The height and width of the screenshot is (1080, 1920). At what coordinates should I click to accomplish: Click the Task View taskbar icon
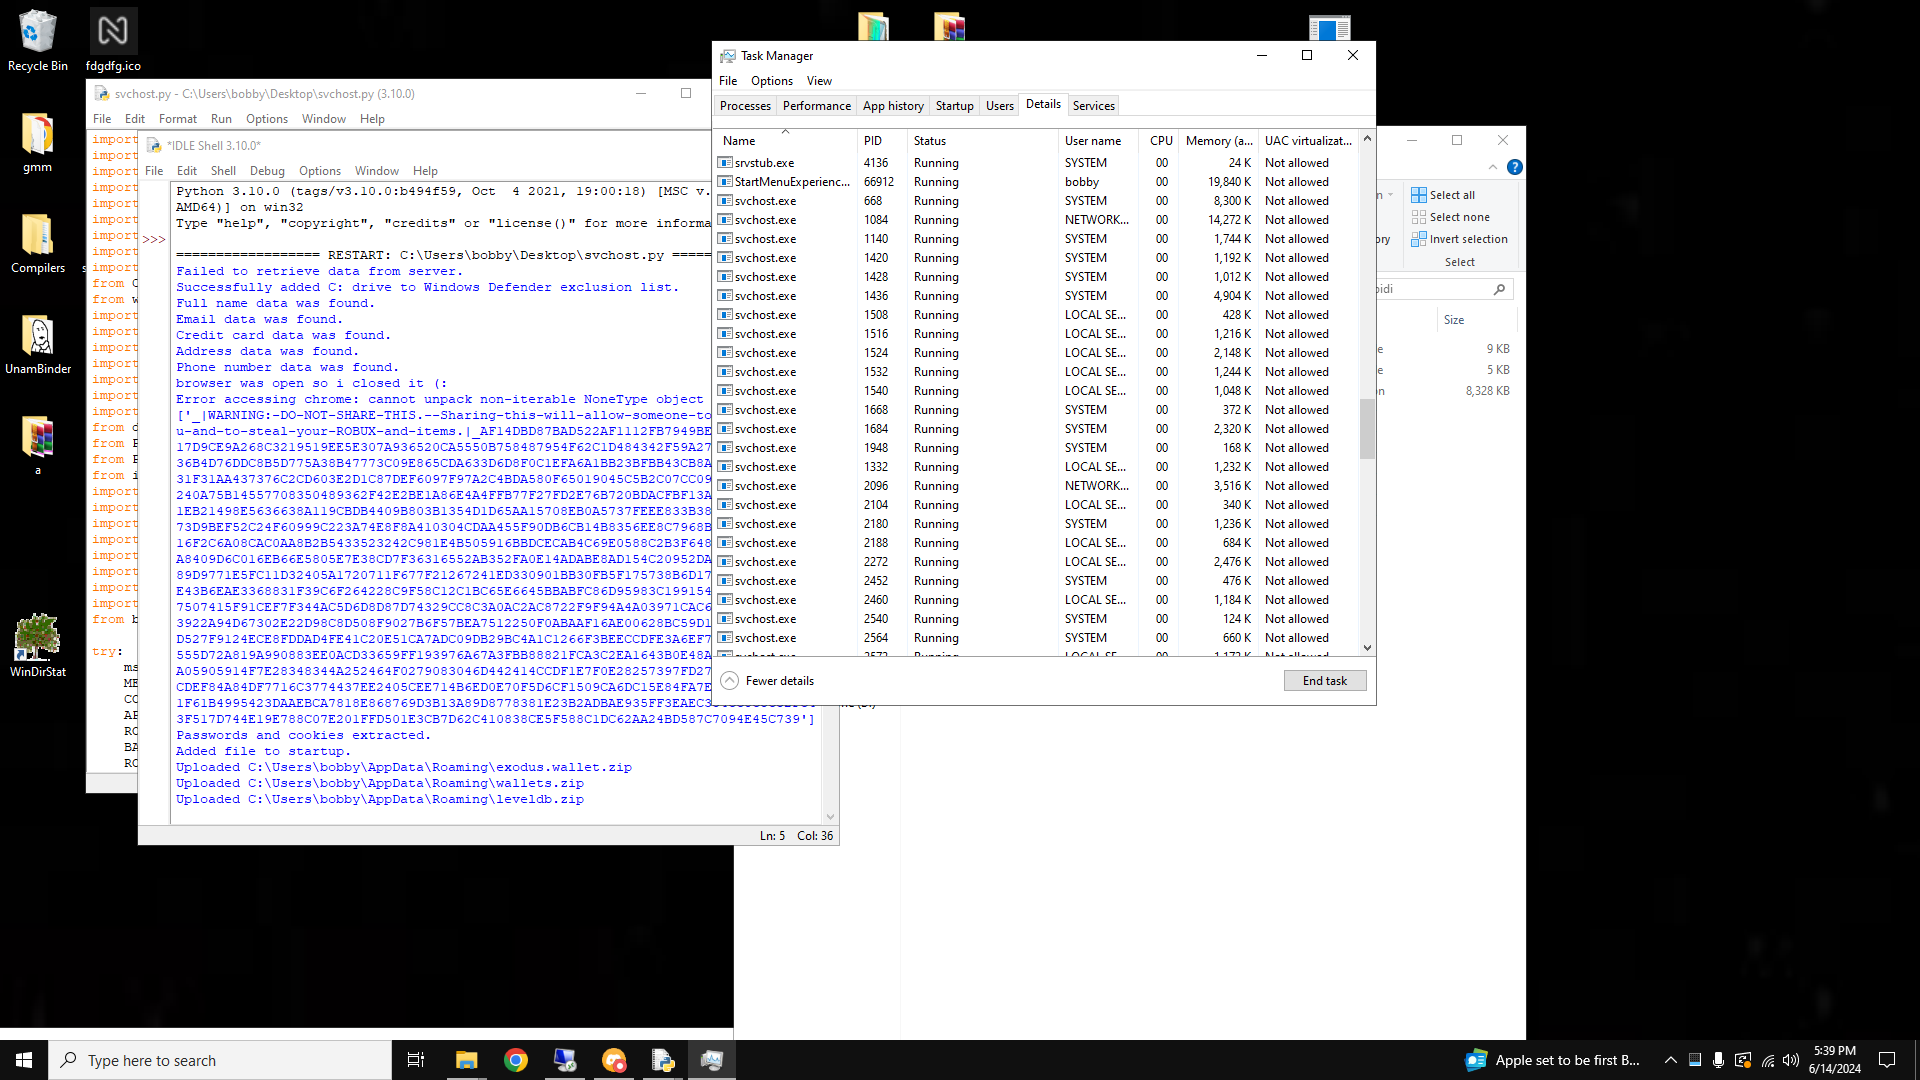pyautogui.click(x=416, y=1060)
